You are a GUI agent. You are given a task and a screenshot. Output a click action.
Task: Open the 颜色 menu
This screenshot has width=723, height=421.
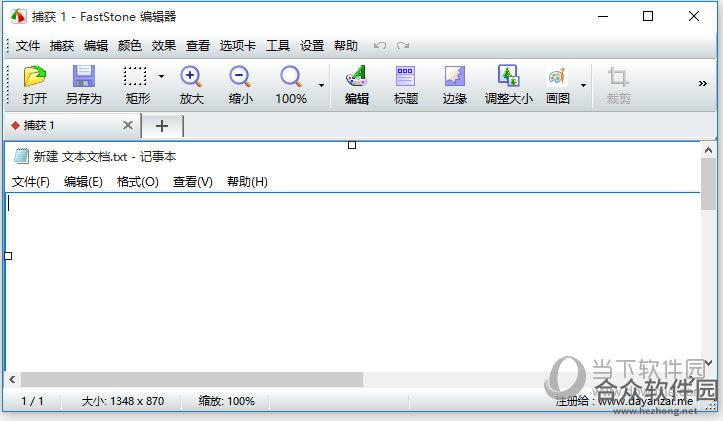tap(130, 46)
